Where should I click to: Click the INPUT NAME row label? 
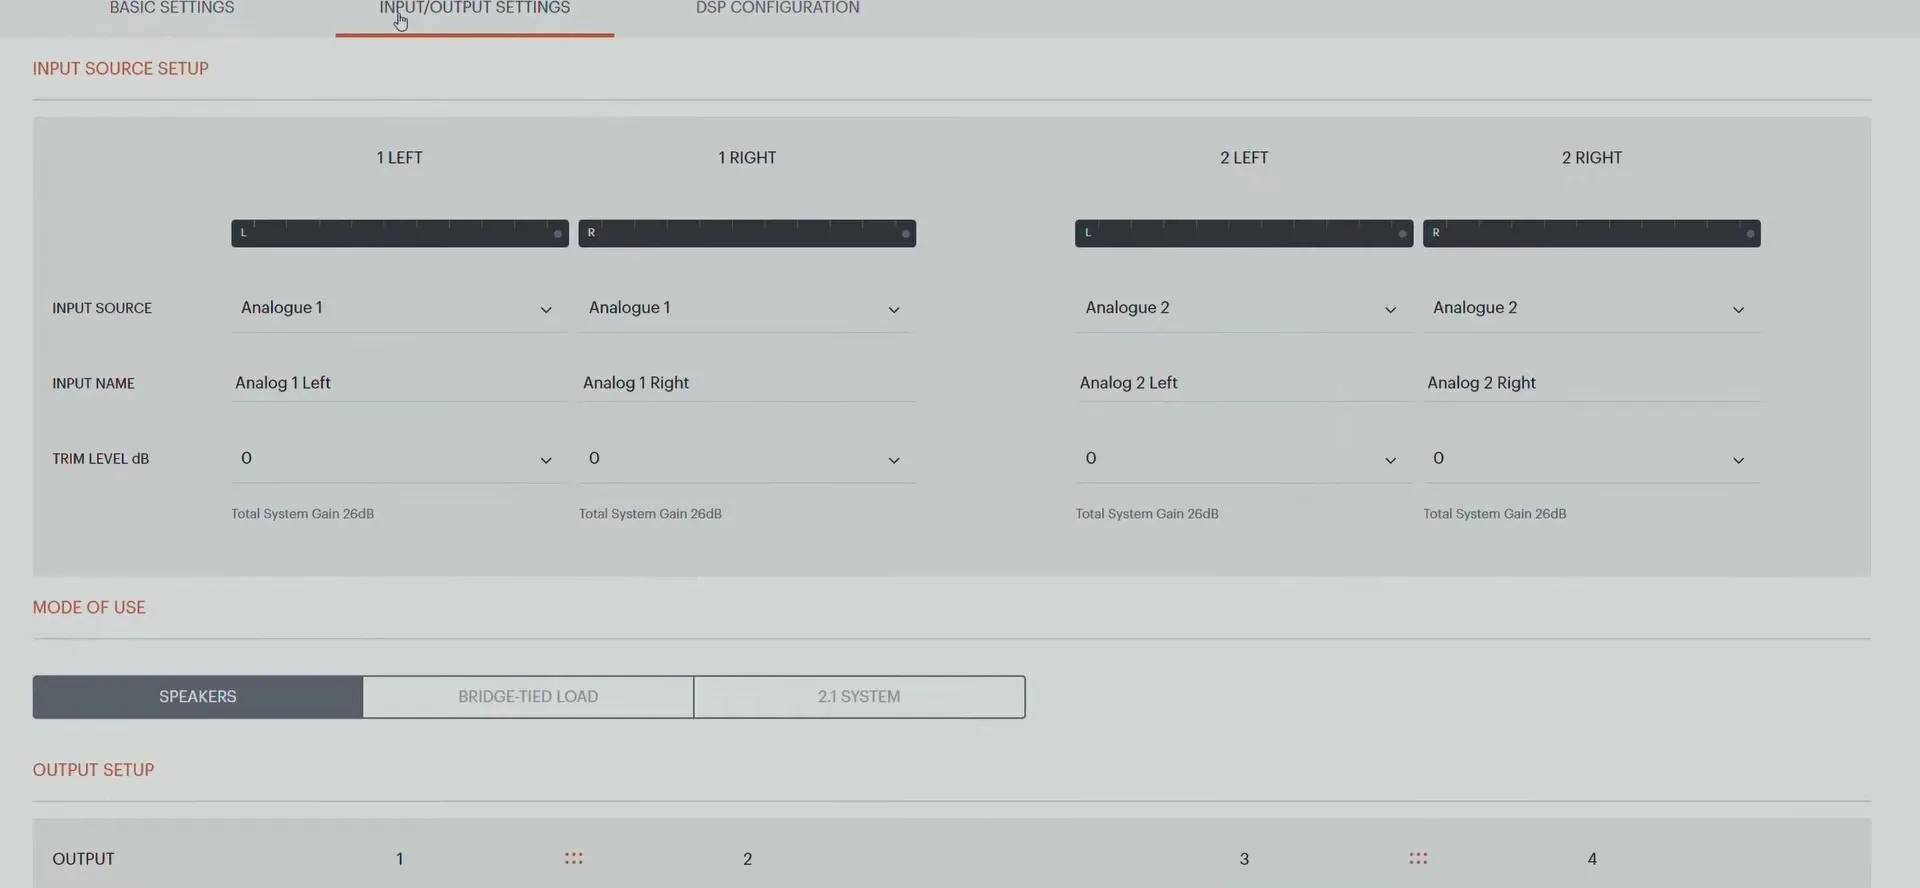(93, 383)
